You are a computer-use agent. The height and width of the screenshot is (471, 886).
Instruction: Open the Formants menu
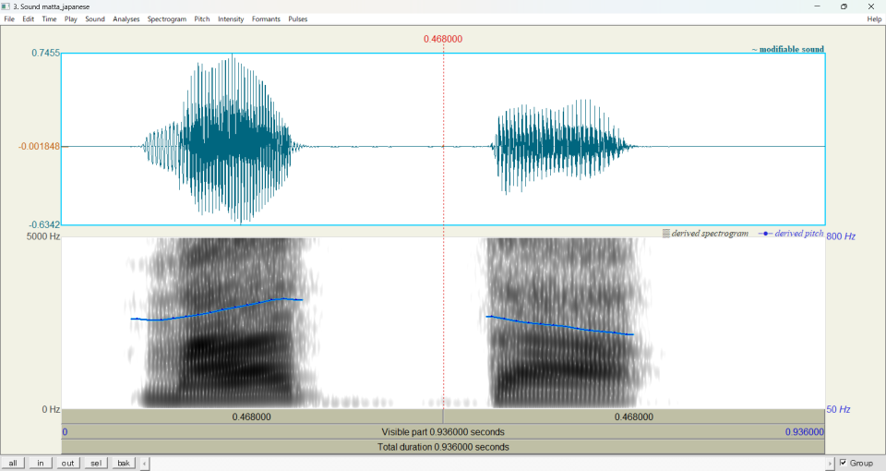tap(266, 19)
